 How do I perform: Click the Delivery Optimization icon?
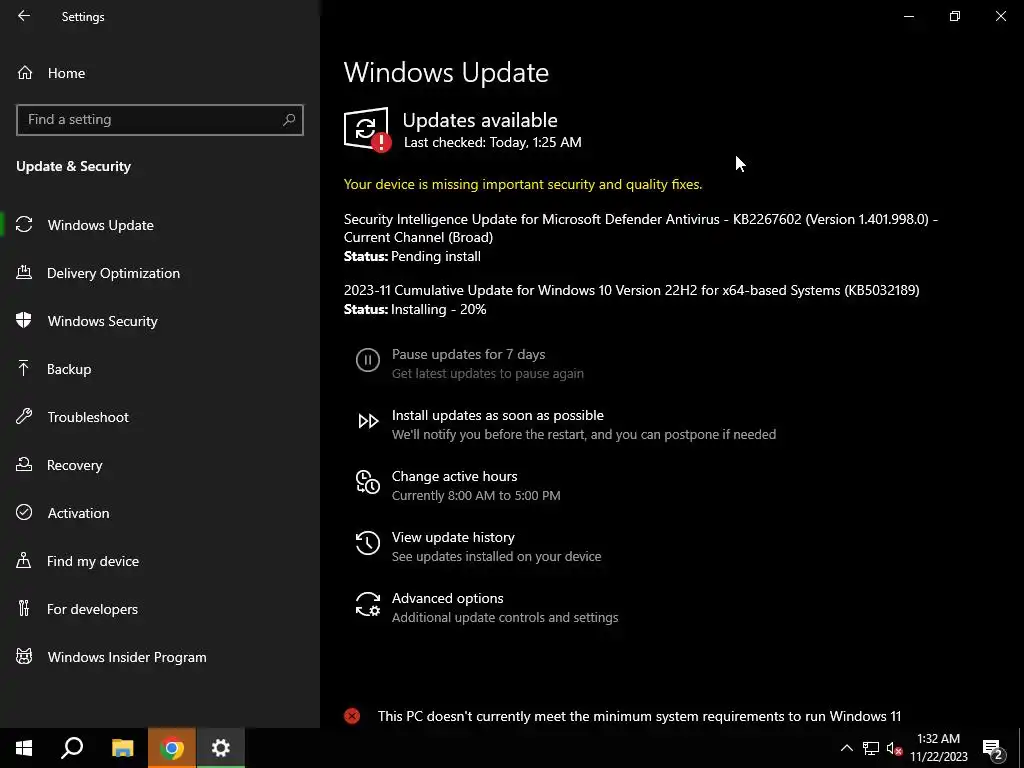click(x=24, y=272)
